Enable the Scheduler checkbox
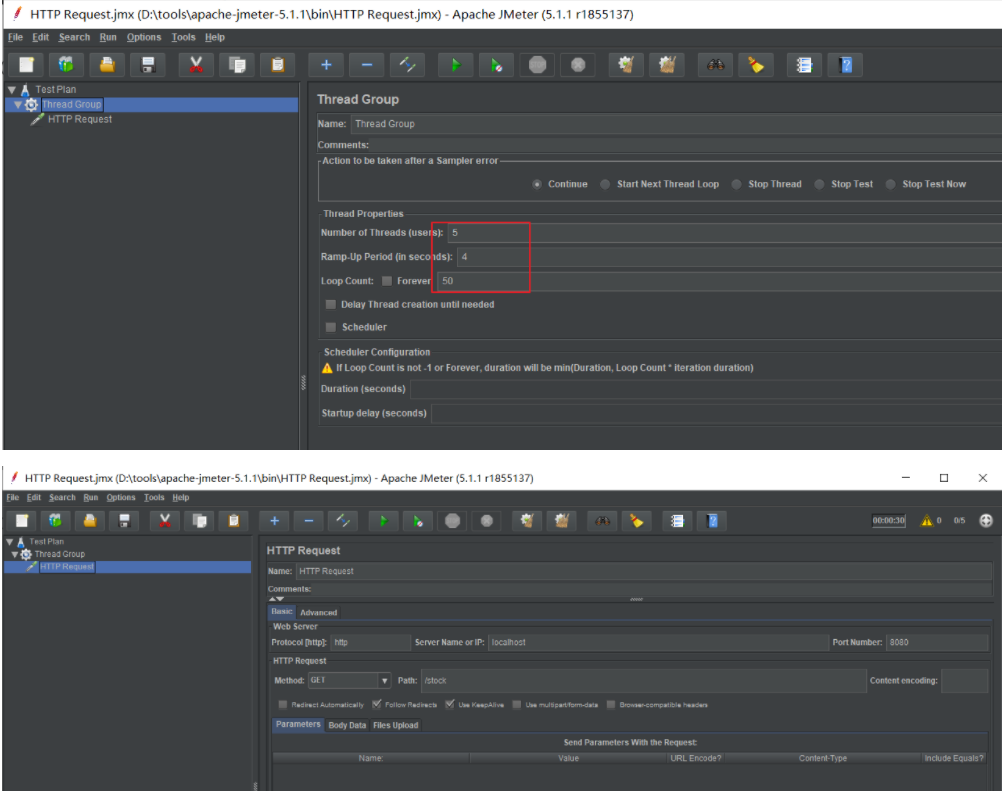The width and height of the screenshot is (1007, 791). tap(331, 327)
